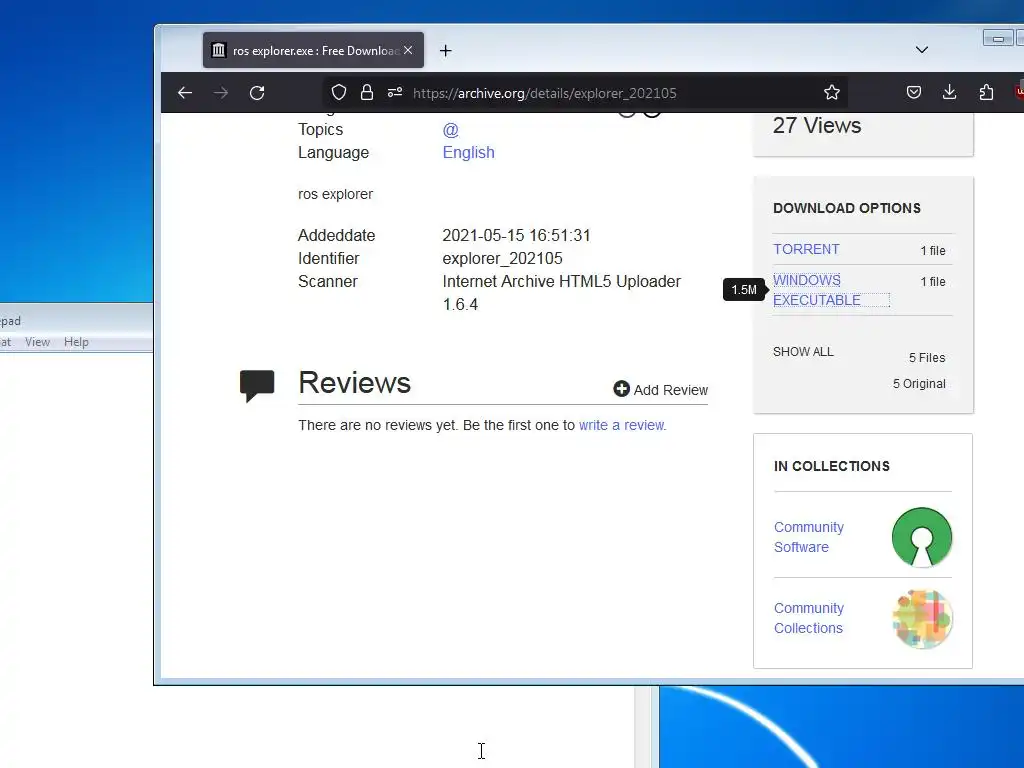Click the Community Collections colorful thumbnail

[921, 618]
